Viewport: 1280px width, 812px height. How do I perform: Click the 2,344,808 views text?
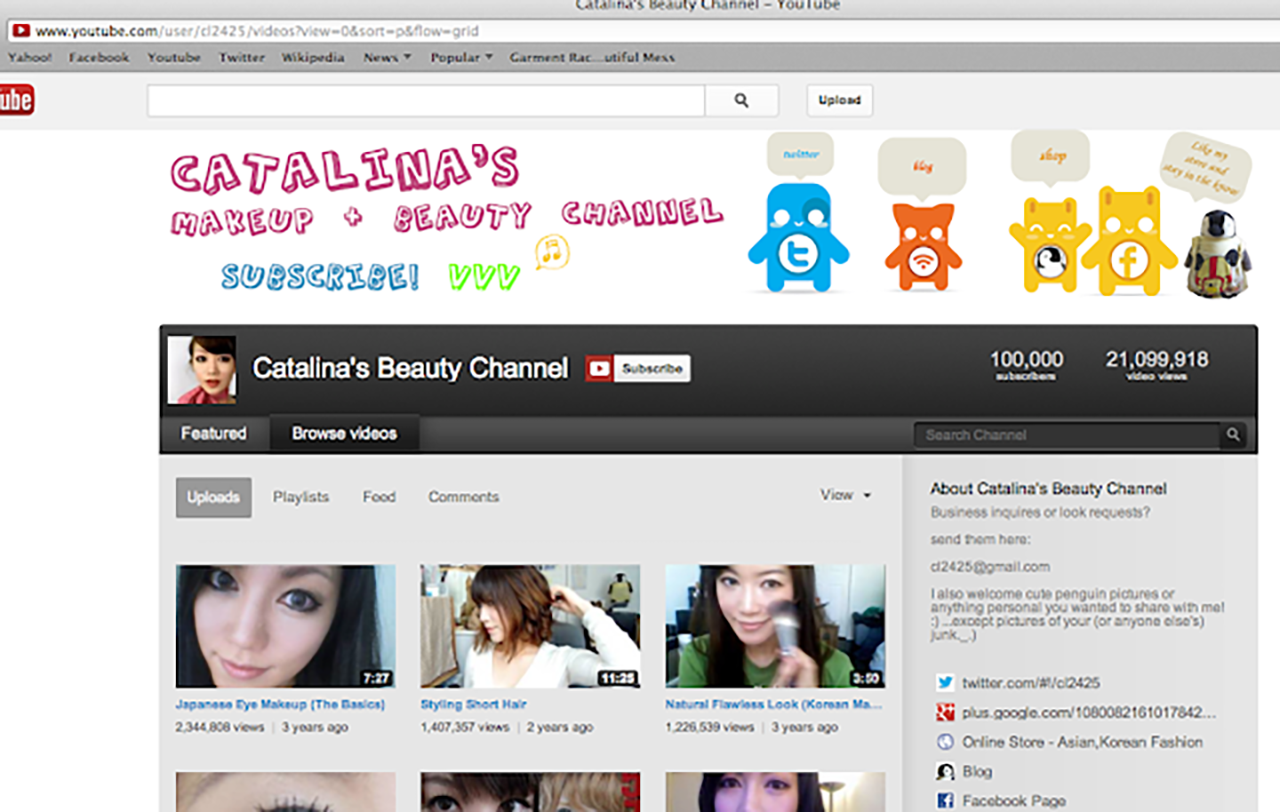tap(219, 727)
